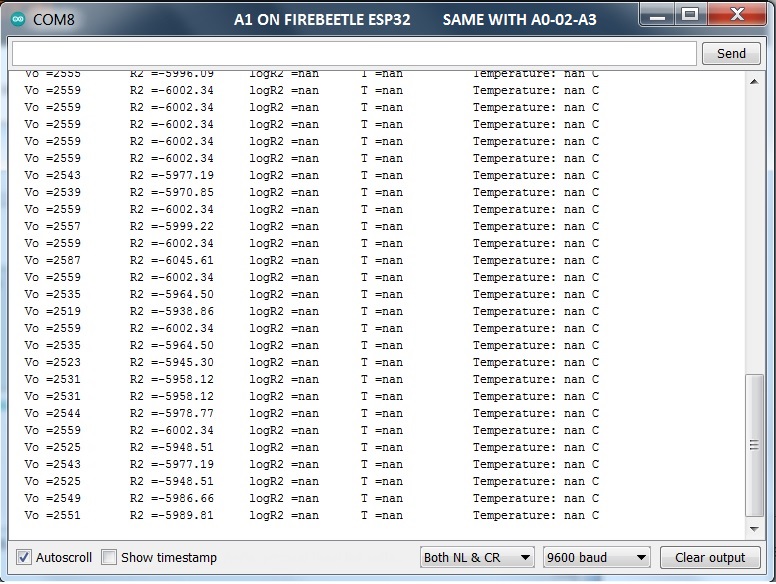
Task: Minimize the COM8 serial monitor window
Action: point(657,15)
